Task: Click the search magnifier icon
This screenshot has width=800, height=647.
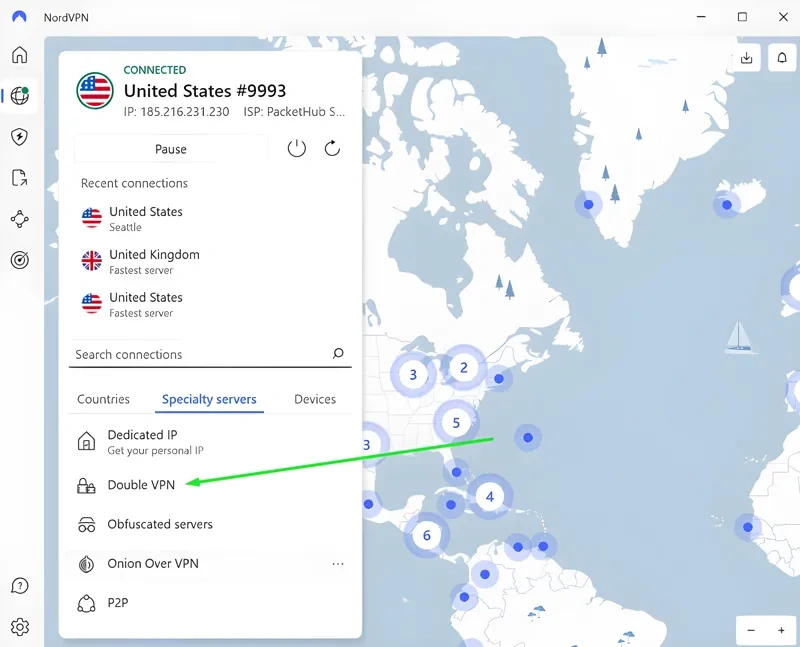Action: (x=338, y=353)
